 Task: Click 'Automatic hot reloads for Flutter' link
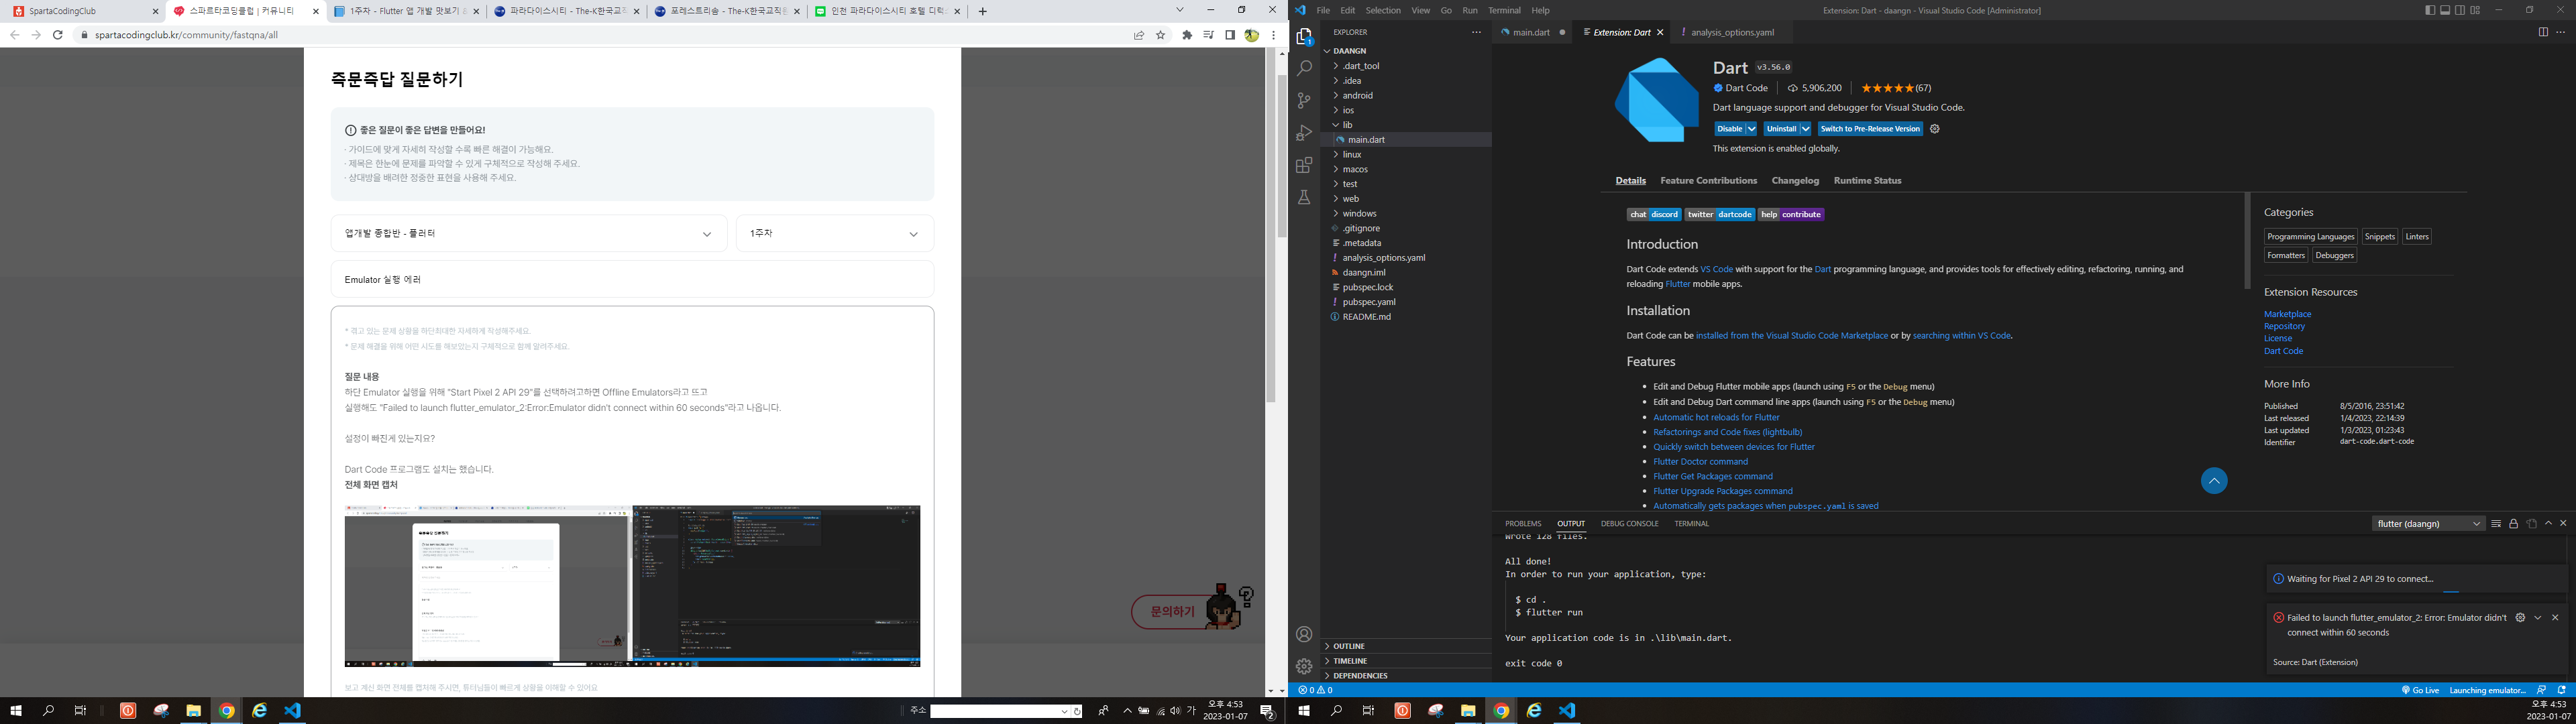(x=1716, y=417)
